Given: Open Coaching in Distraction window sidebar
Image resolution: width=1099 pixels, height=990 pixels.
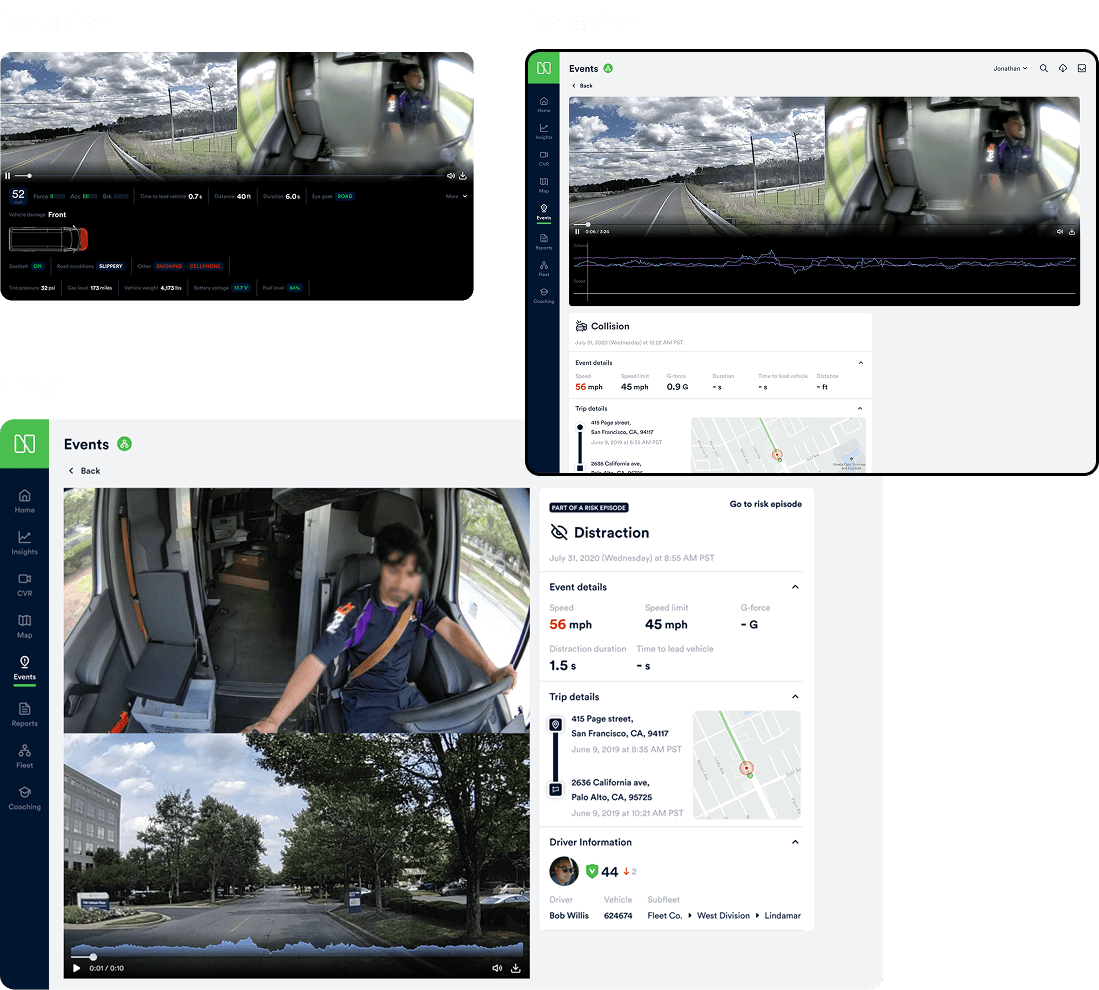Looking at the screenshot, I should pyautogui.click(x=25, y=798).
